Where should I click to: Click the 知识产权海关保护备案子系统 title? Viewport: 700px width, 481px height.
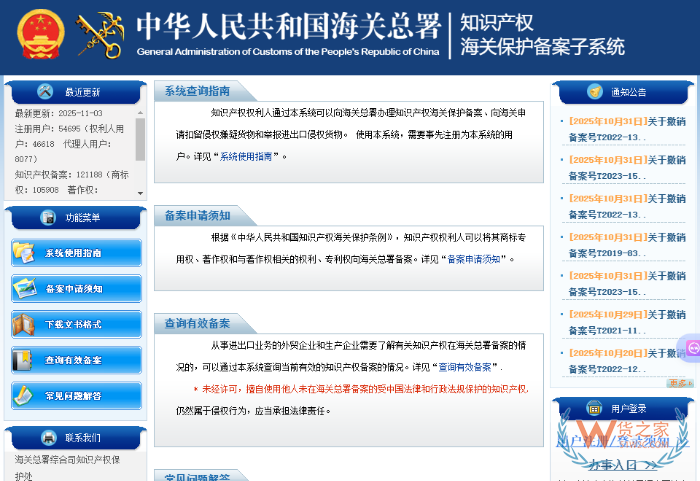[542, 35]
